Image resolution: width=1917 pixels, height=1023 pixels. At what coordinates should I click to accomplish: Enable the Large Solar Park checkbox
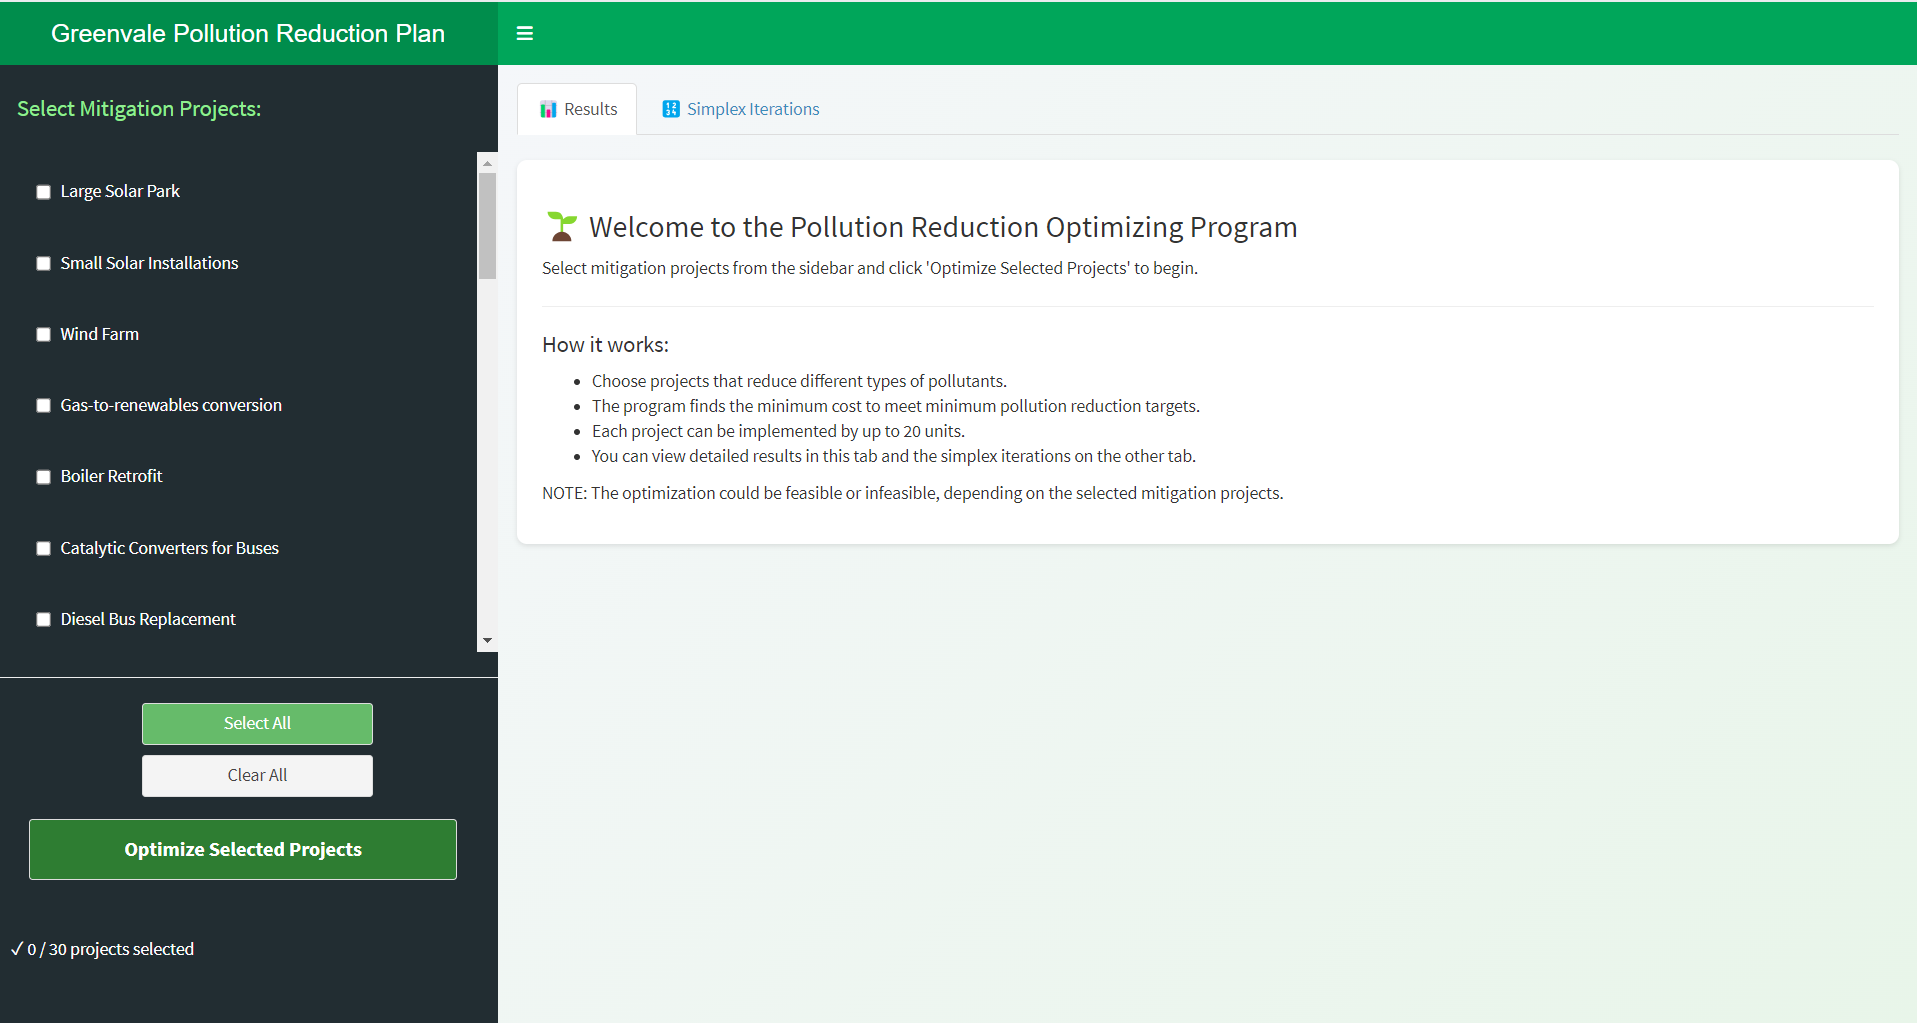44,192
